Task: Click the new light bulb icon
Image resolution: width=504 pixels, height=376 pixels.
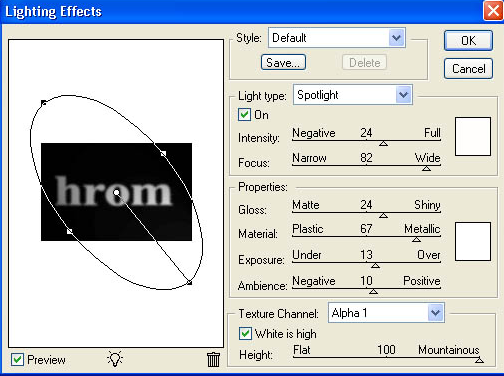Action: [x=115, y=359]
